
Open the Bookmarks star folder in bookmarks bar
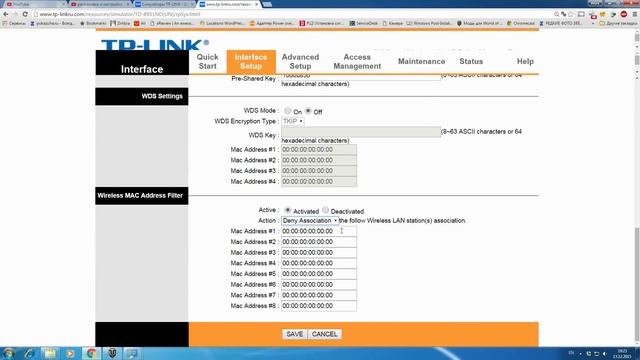coord(93,24)
